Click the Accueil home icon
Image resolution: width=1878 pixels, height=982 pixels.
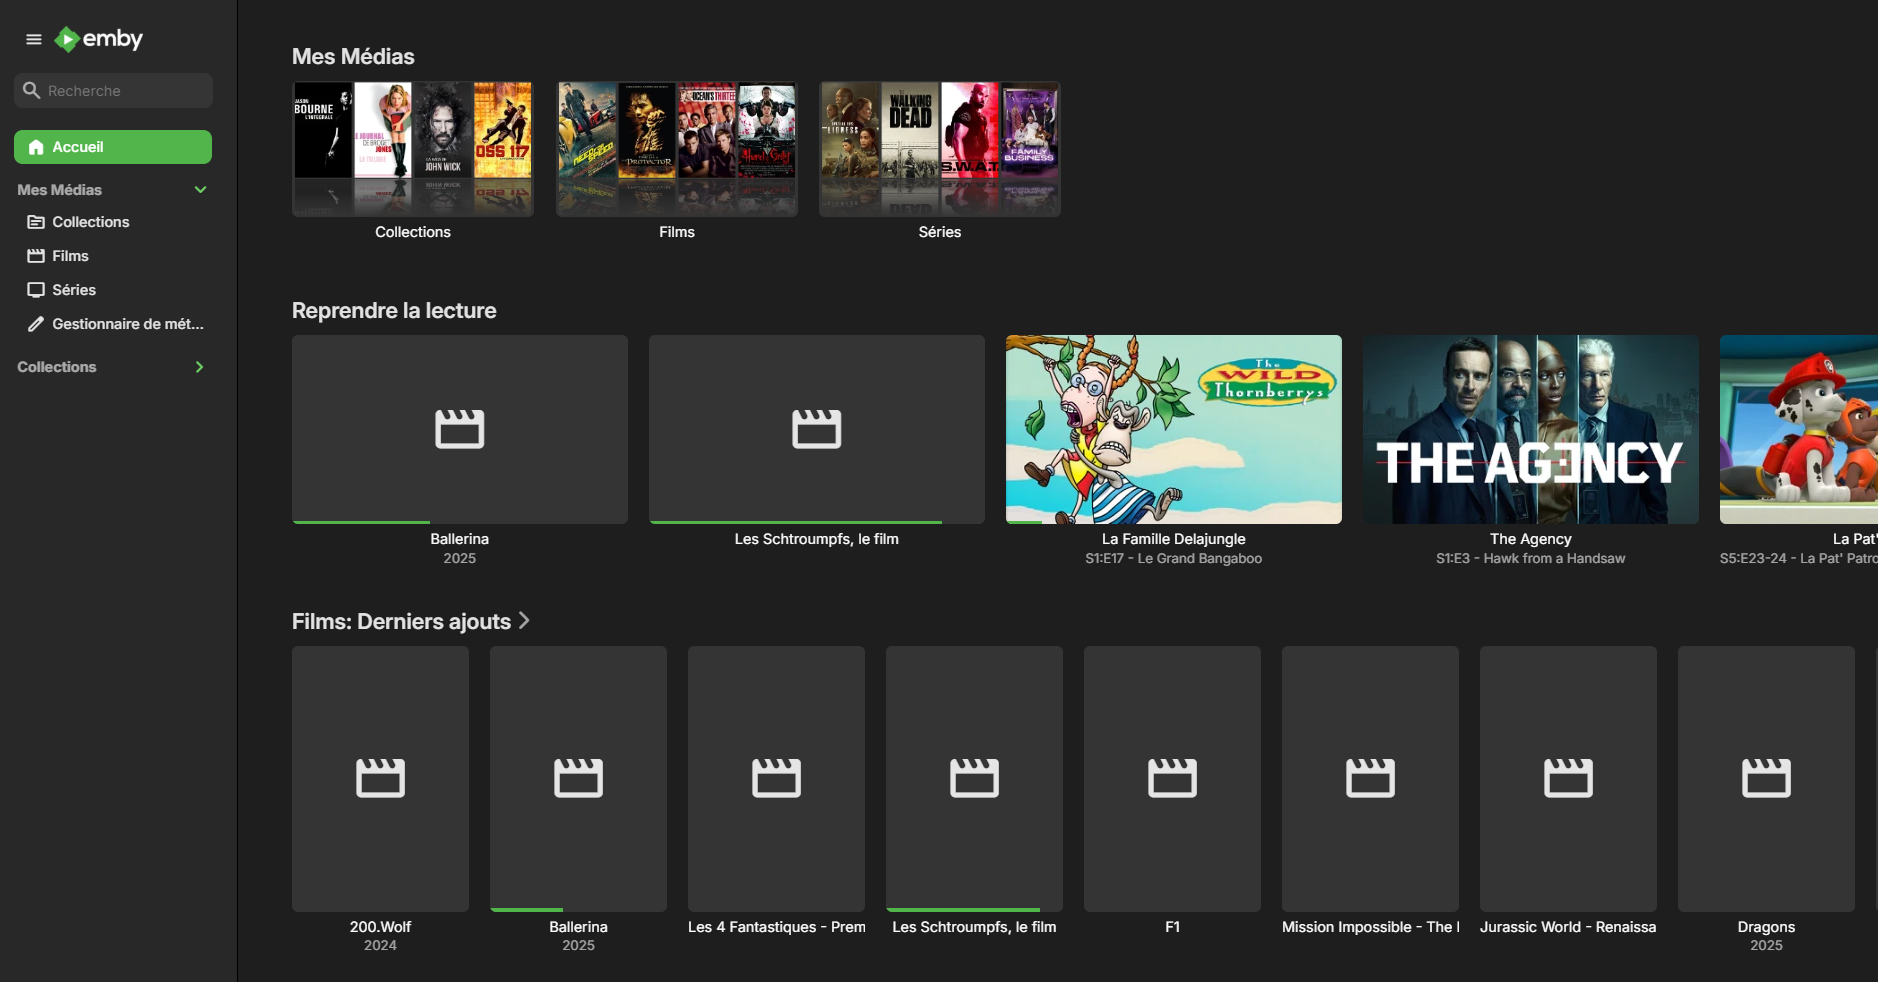[36, 147]
